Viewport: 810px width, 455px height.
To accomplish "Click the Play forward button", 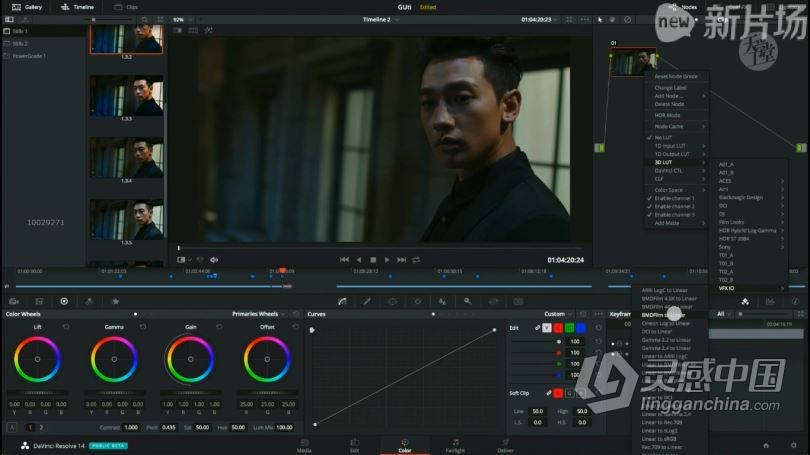I will [x=387, y=260].
